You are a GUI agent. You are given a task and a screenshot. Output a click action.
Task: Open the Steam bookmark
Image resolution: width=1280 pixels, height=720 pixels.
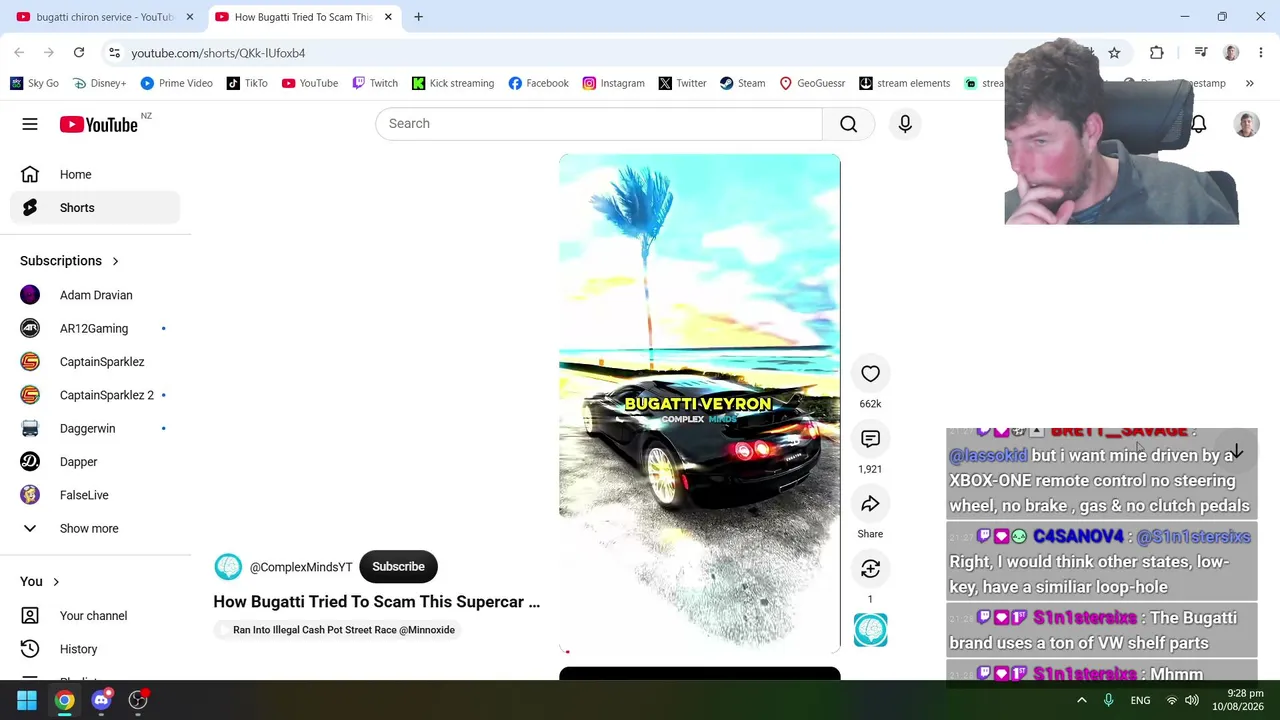[x=742, y=83]
